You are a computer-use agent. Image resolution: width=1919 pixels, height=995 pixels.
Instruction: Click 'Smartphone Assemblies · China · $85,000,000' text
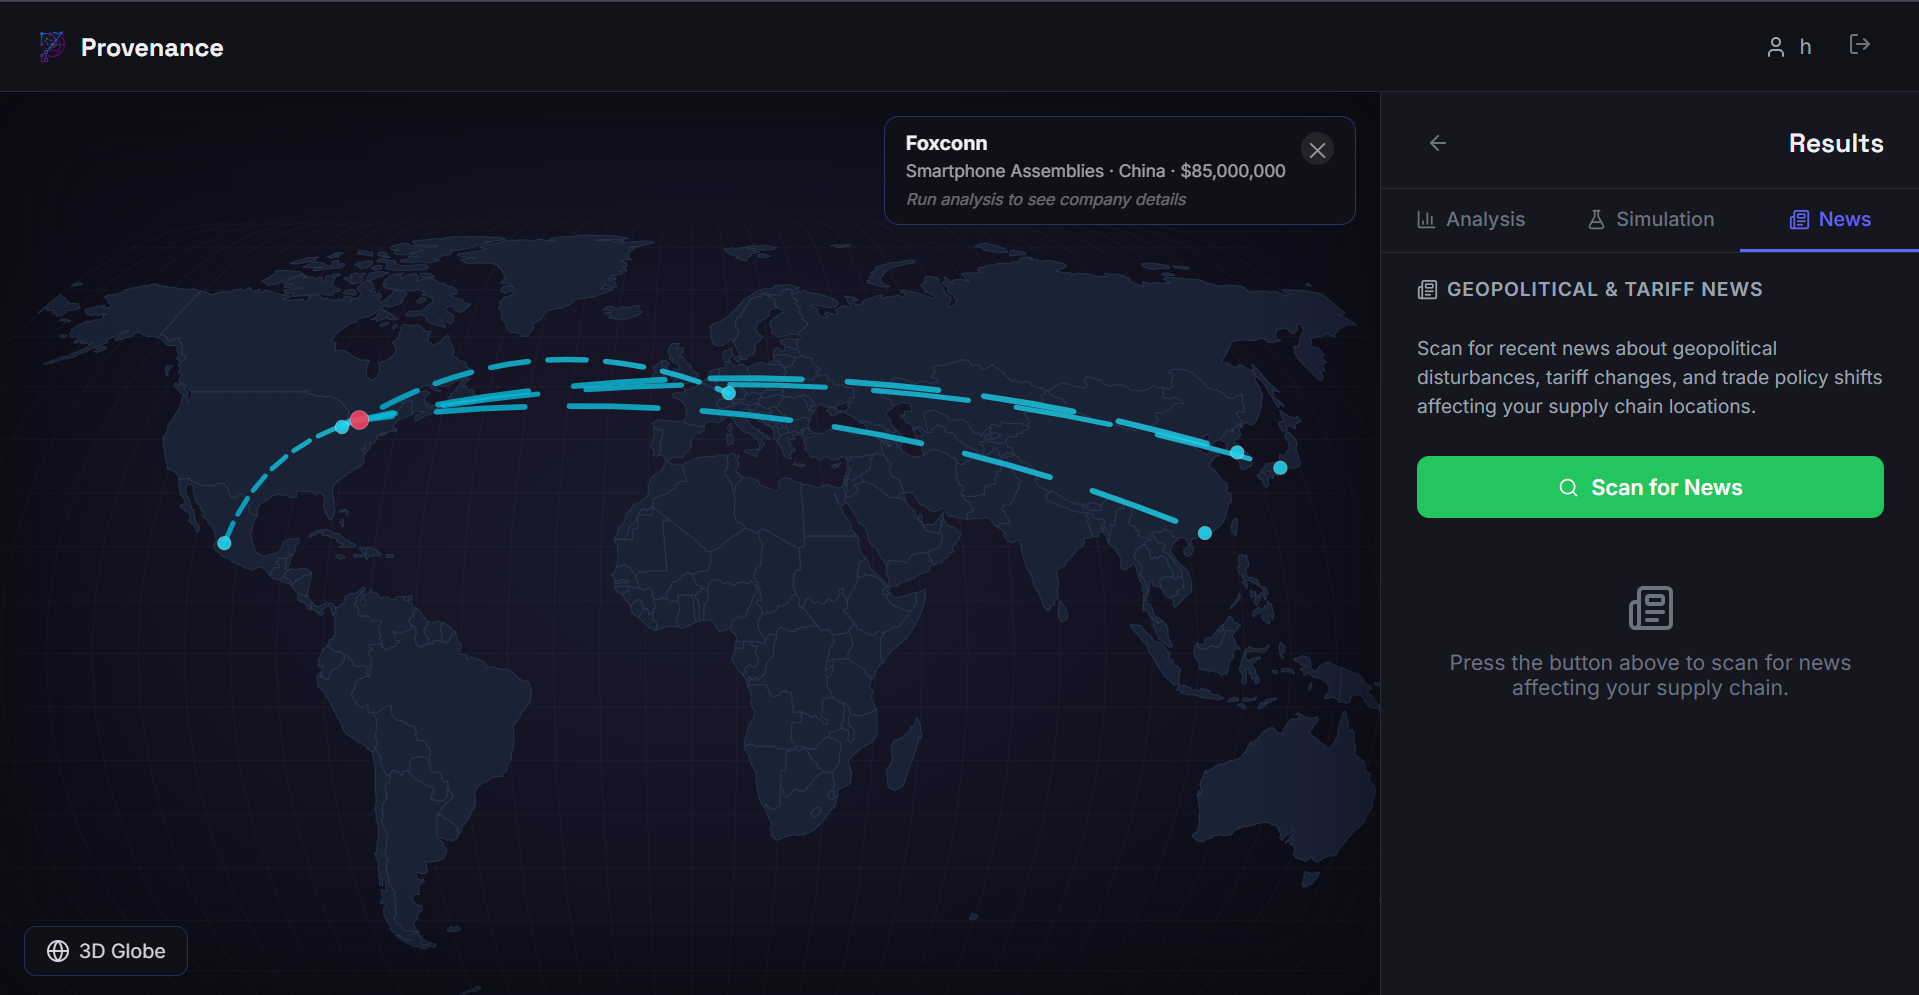[1096, 171]
